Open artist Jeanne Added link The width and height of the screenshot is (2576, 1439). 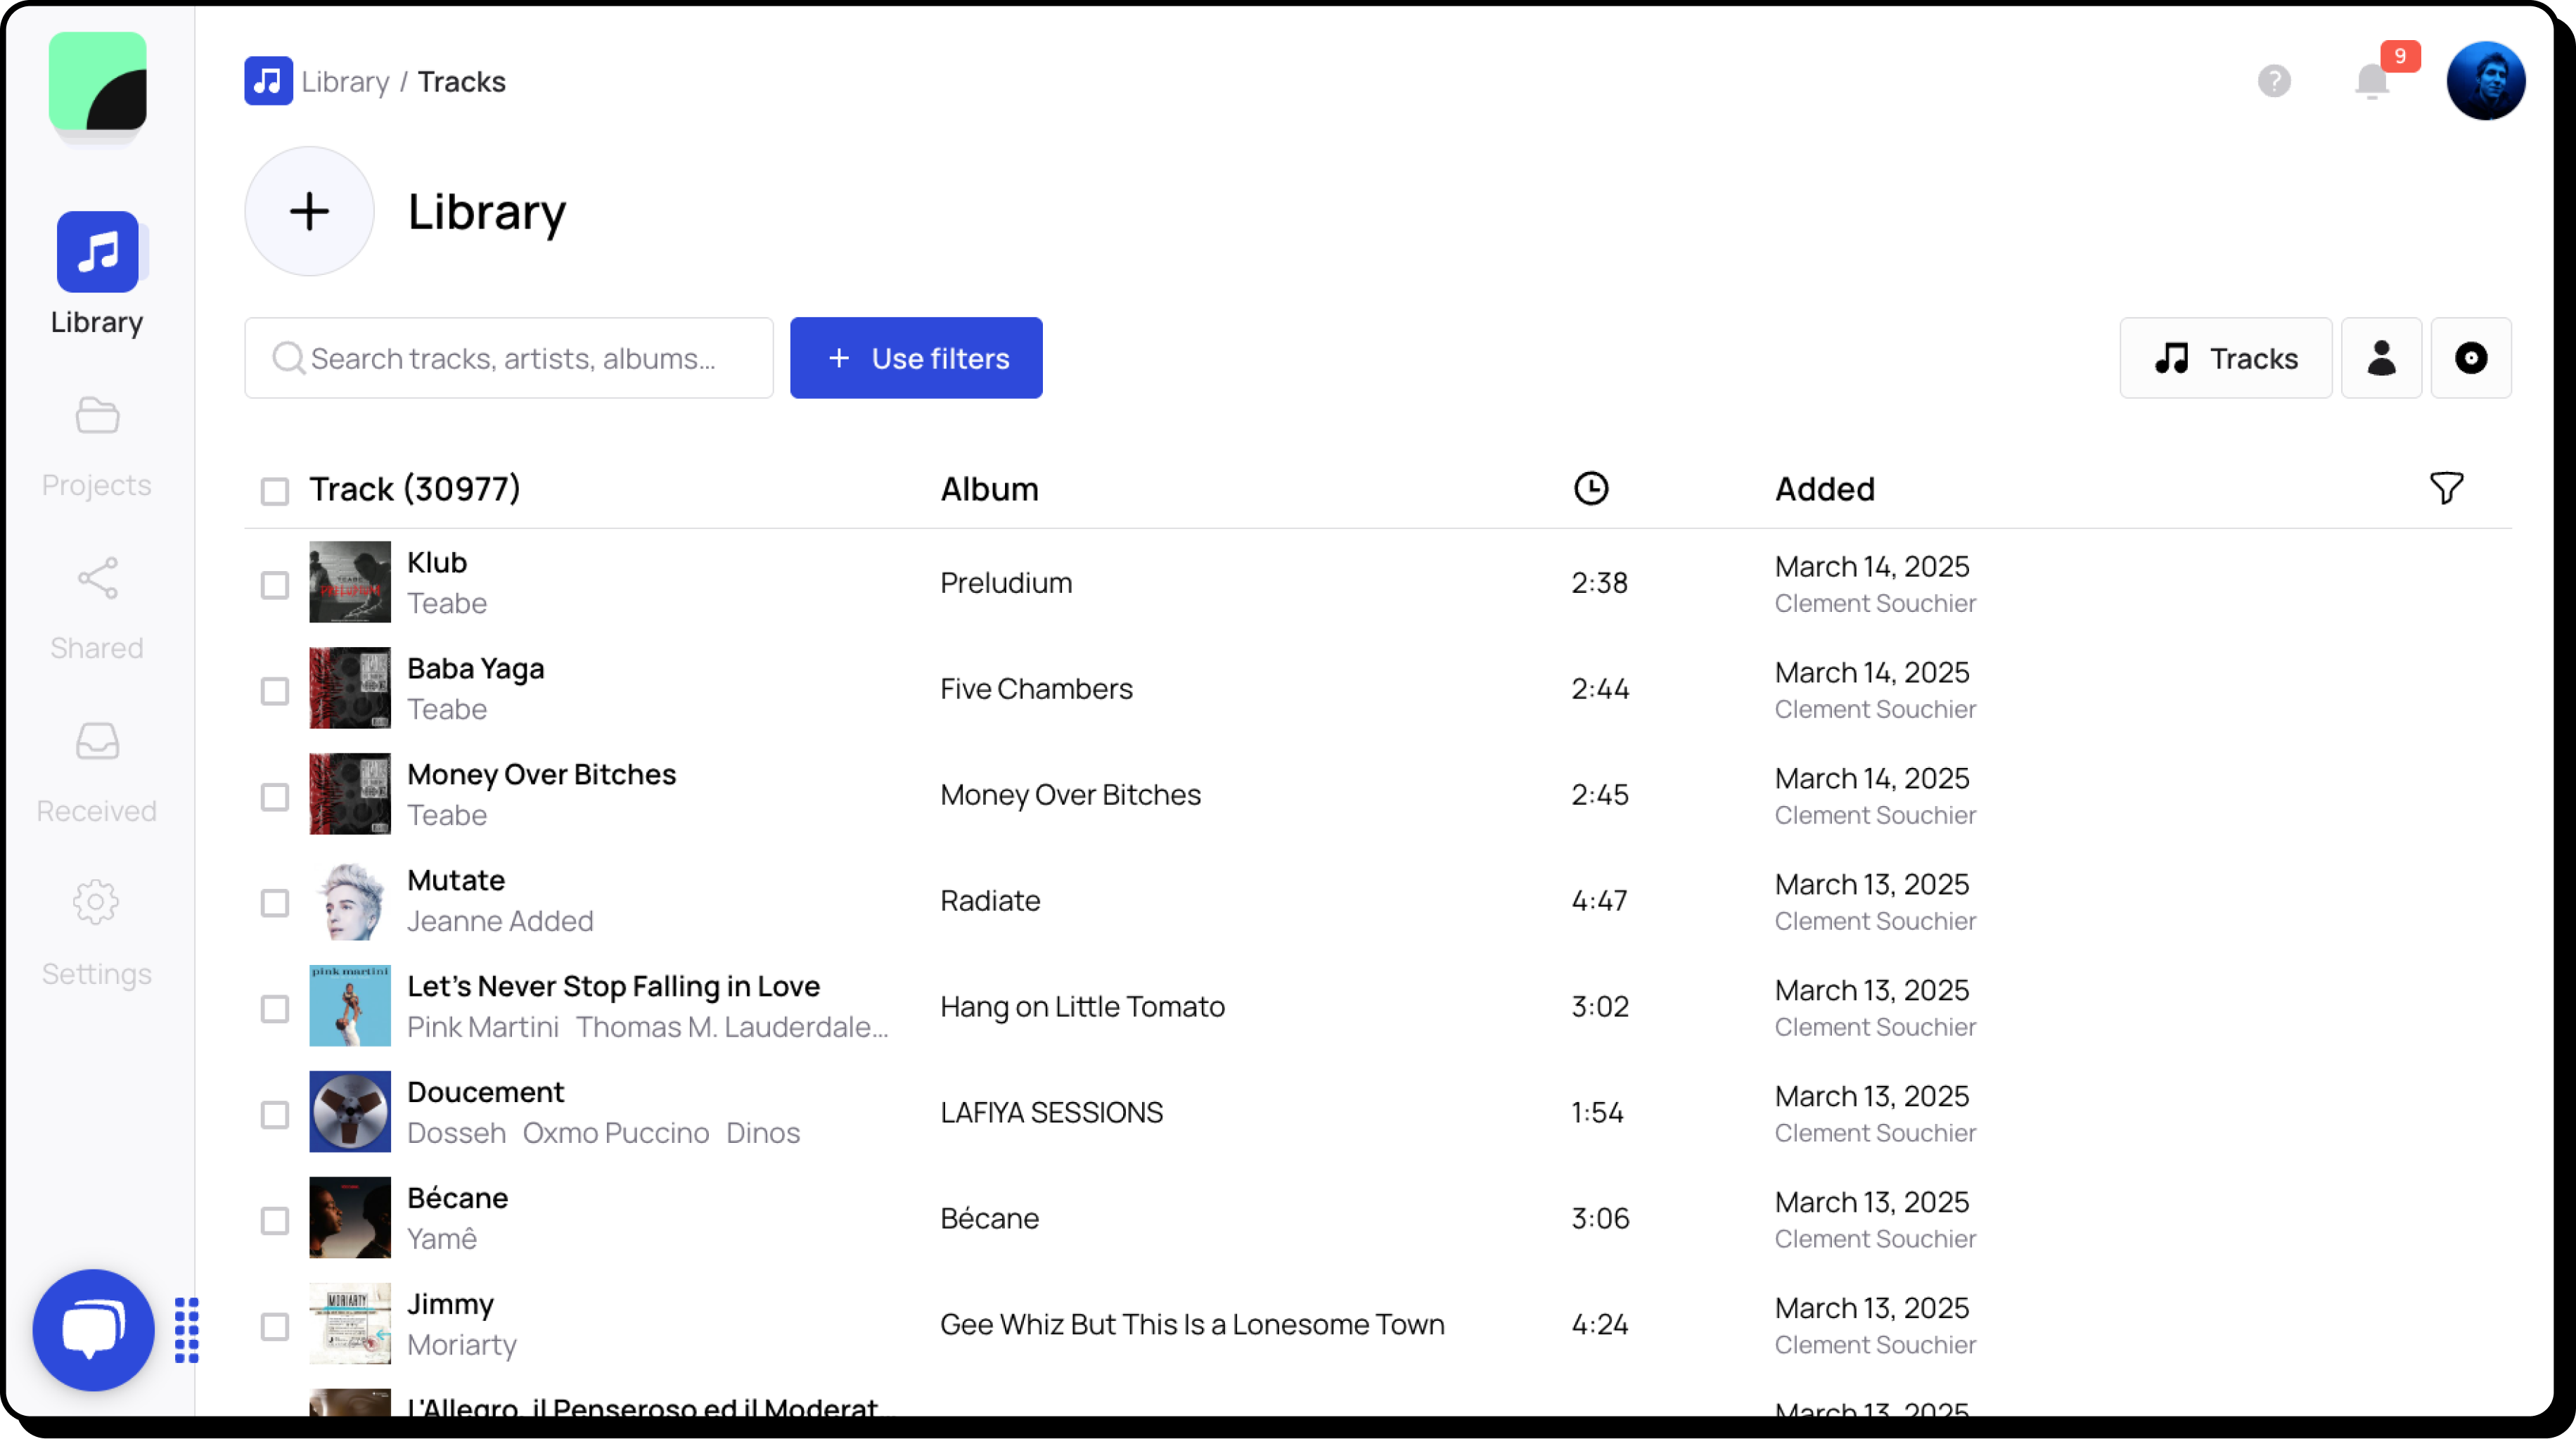click(500, 921)
